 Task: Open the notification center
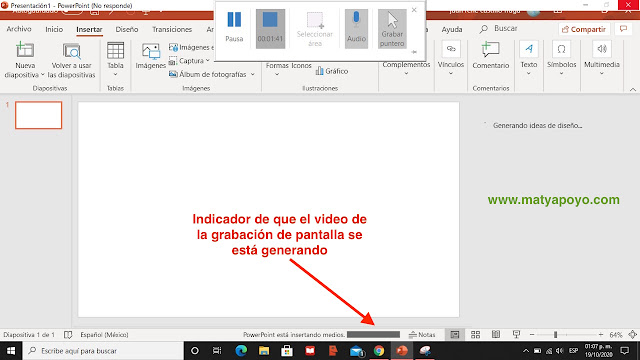624,351
